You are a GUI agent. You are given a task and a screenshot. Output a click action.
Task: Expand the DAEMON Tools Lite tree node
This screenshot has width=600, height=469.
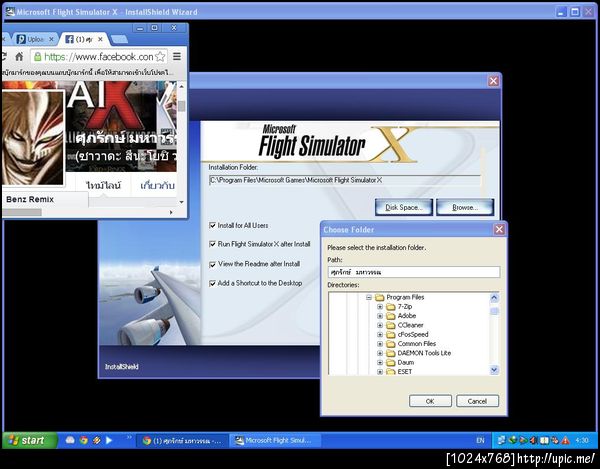(x=380, y=353)
